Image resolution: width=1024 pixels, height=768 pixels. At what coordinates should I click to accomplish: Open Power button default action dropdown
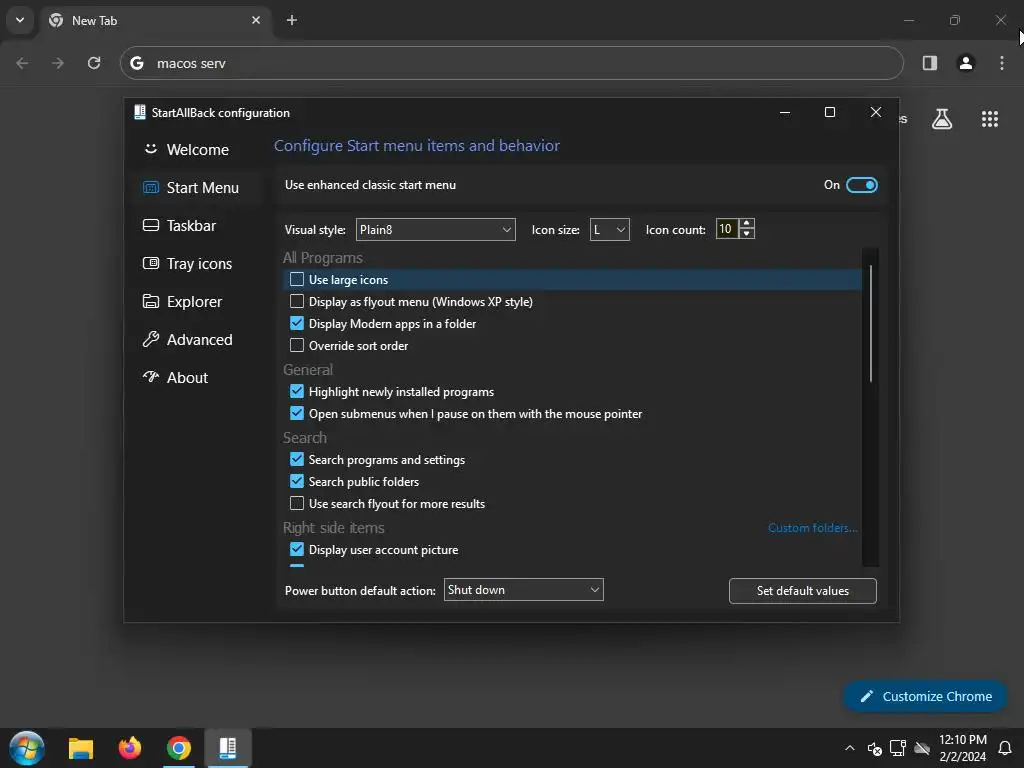point(523,590)
